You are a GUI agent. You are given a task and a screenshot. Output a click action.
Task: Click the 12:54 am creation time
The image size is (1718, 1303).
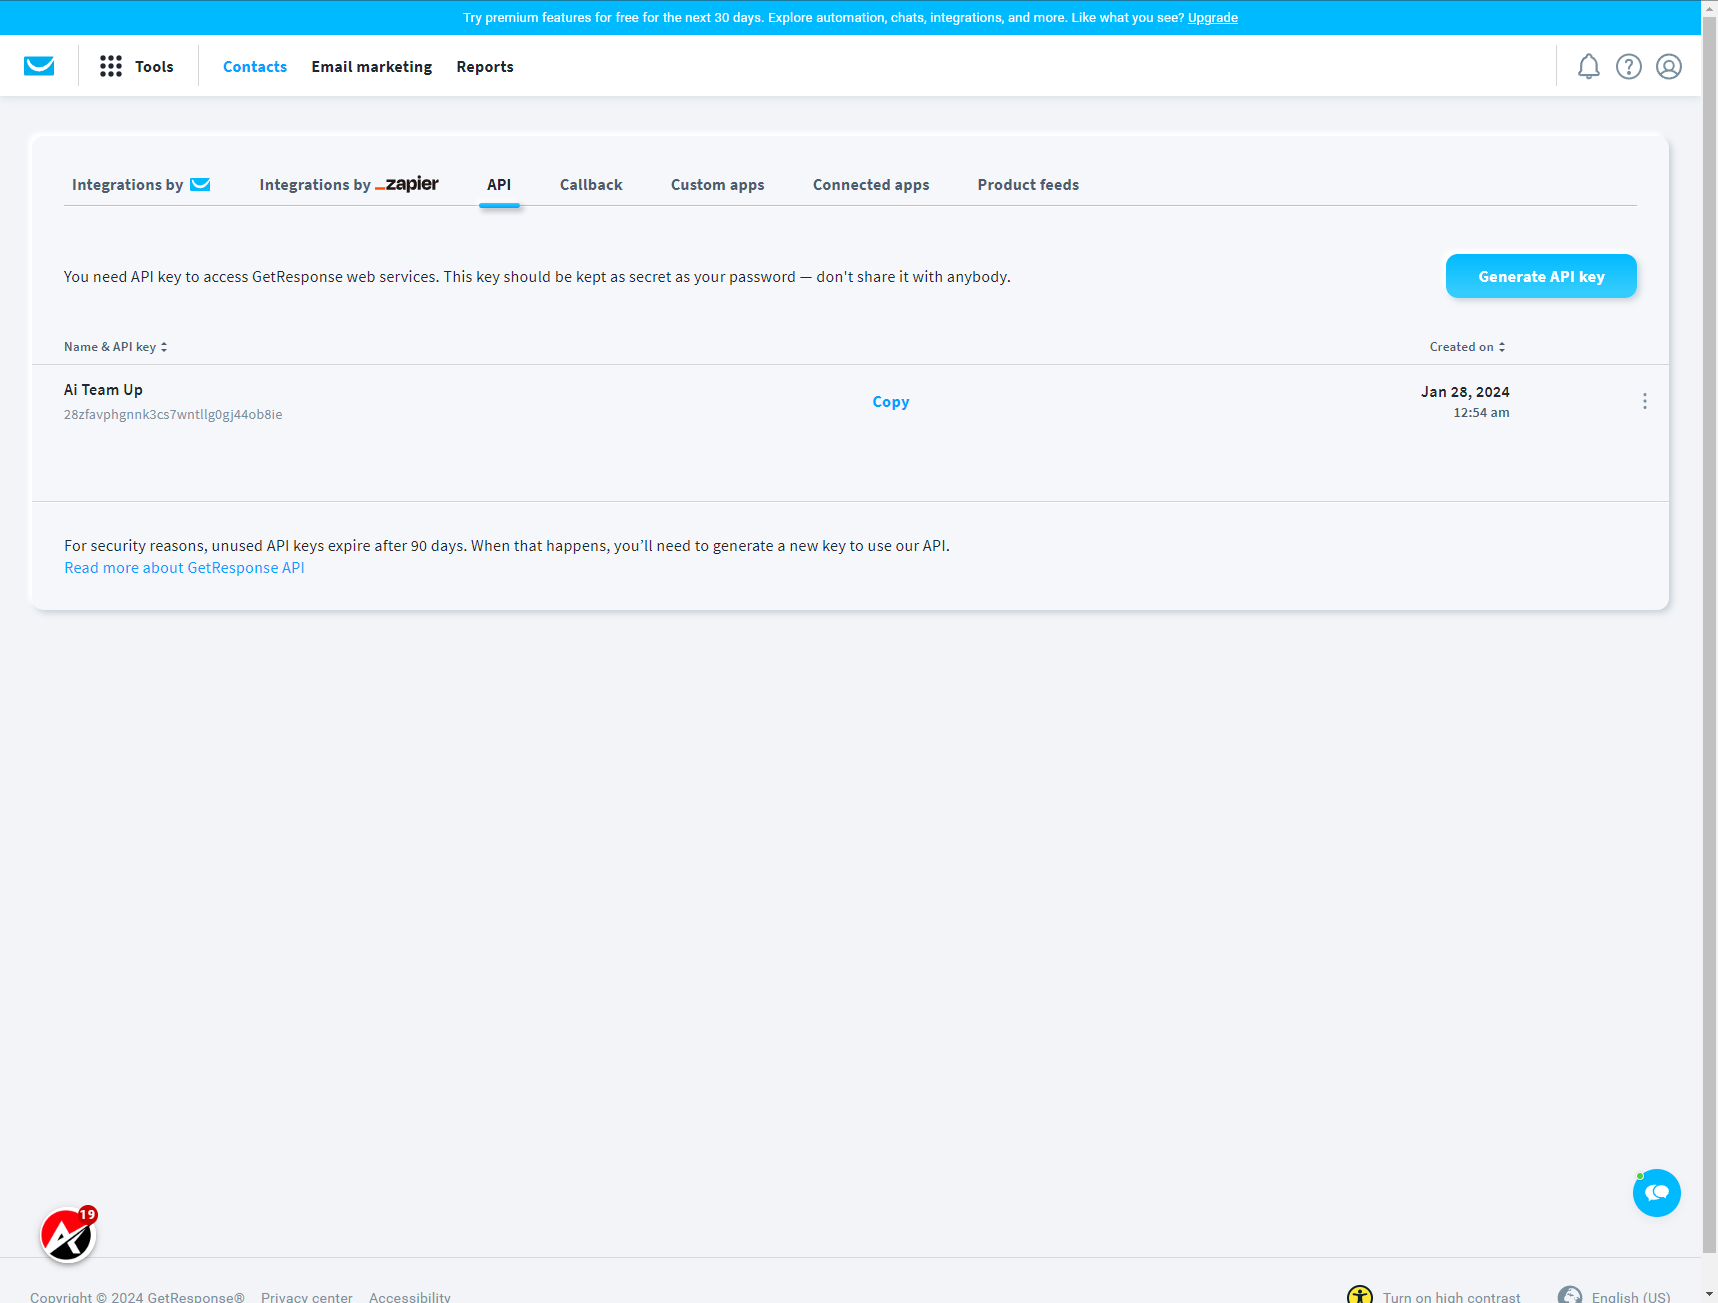(x=1481, y=412)
